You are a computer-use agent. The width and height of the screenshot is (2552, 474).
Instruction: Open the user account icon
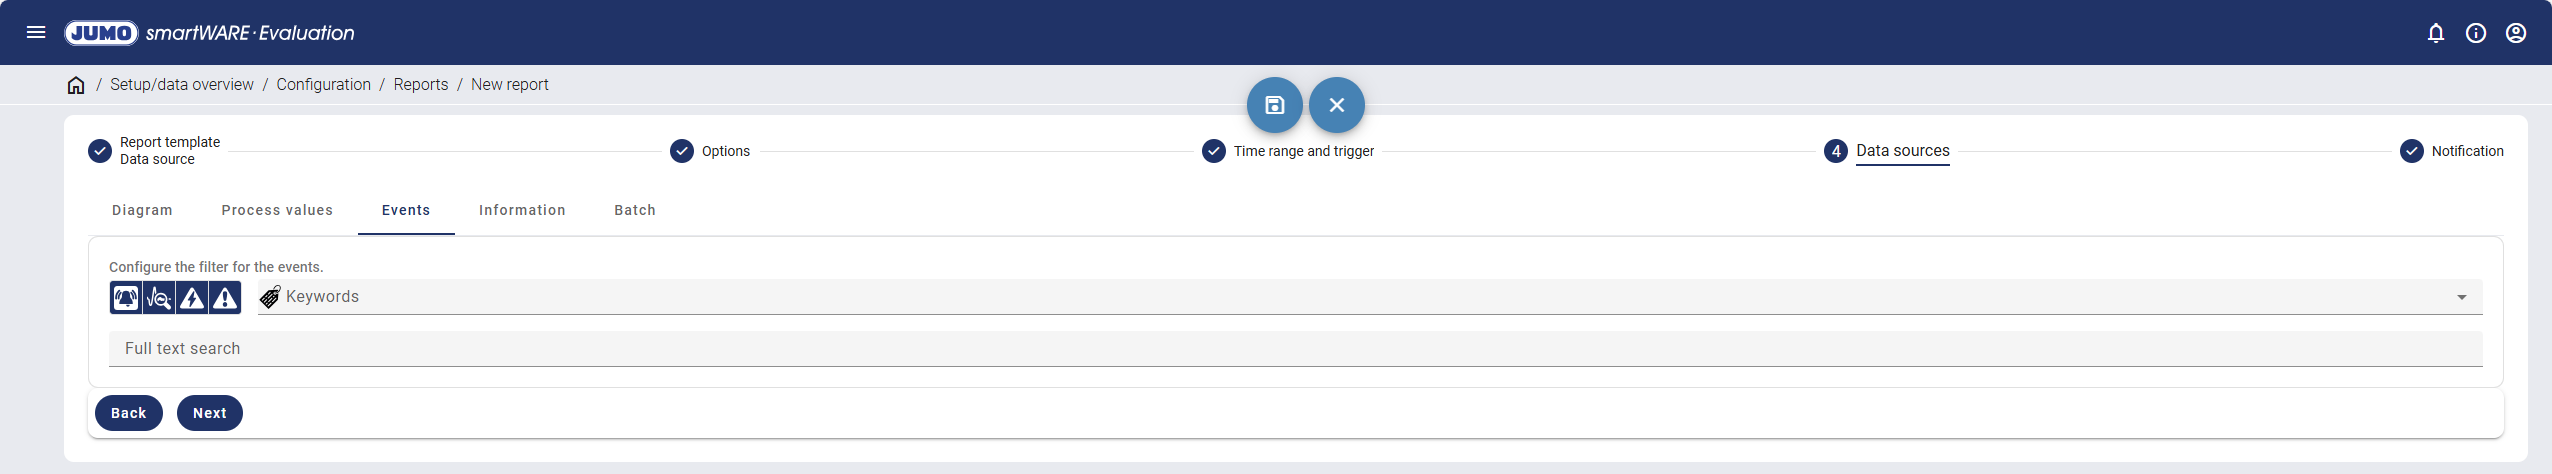click(x=2516, y=33)
